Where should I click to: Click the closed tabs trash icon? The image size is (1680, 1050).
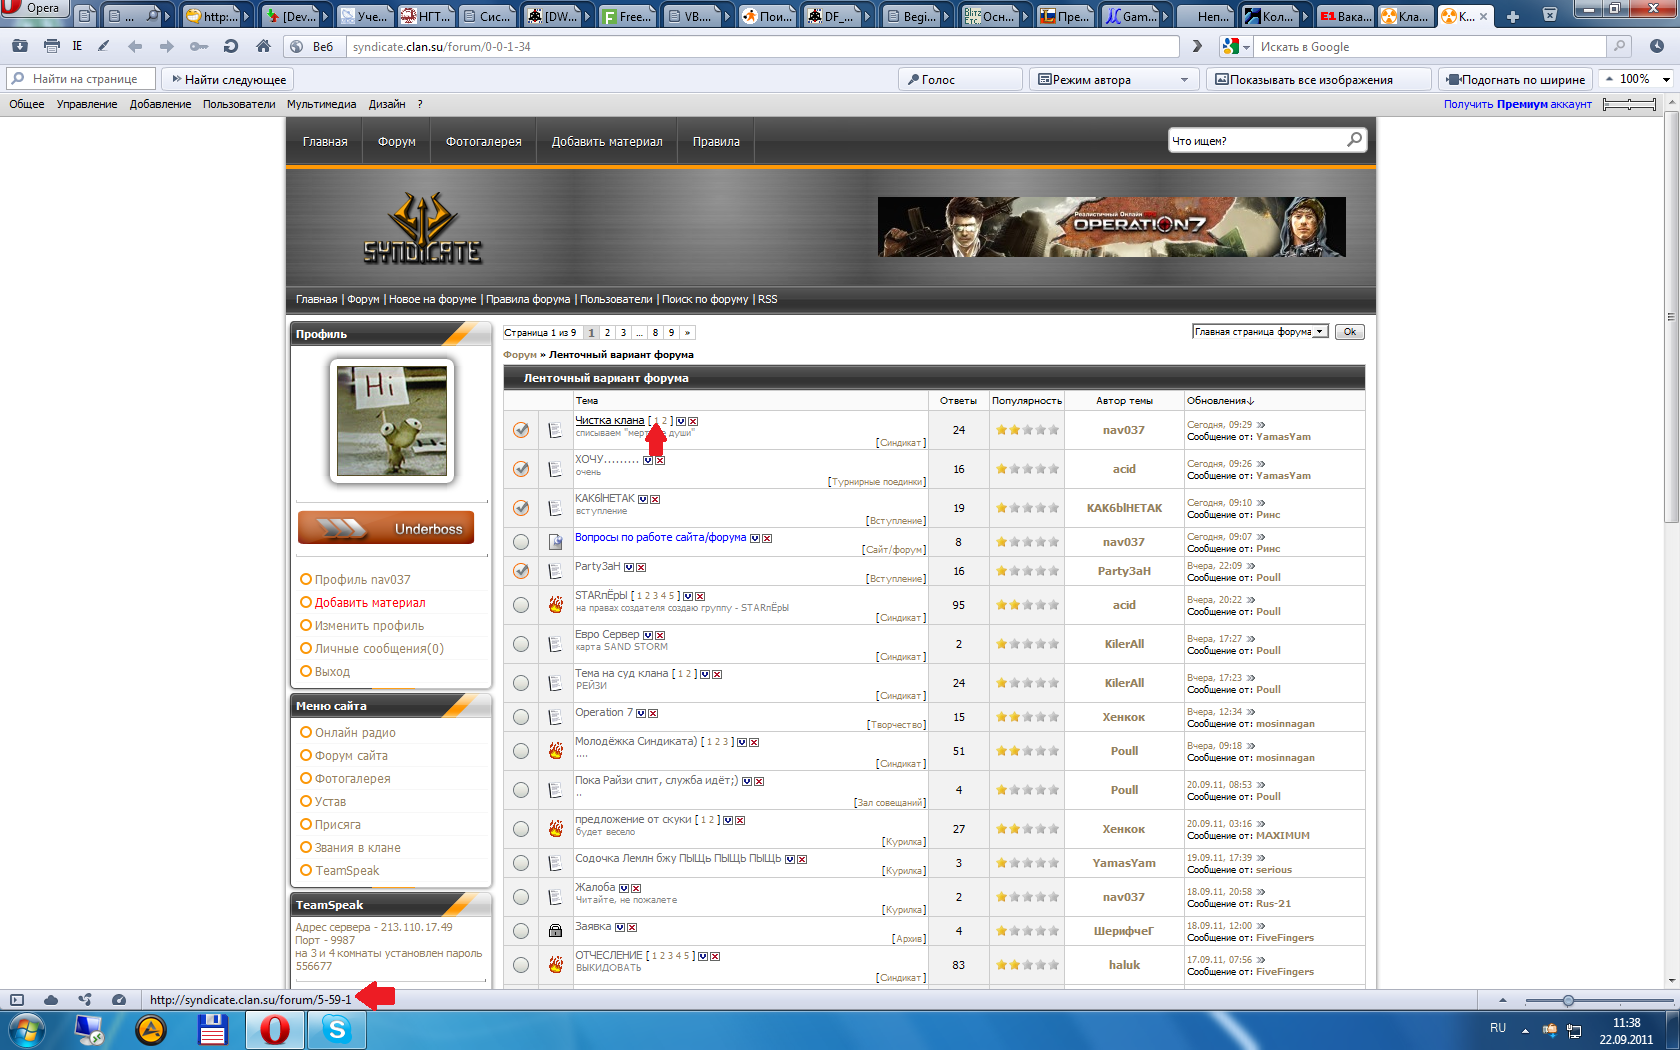pyautogui.click(x=1549, y=15)
